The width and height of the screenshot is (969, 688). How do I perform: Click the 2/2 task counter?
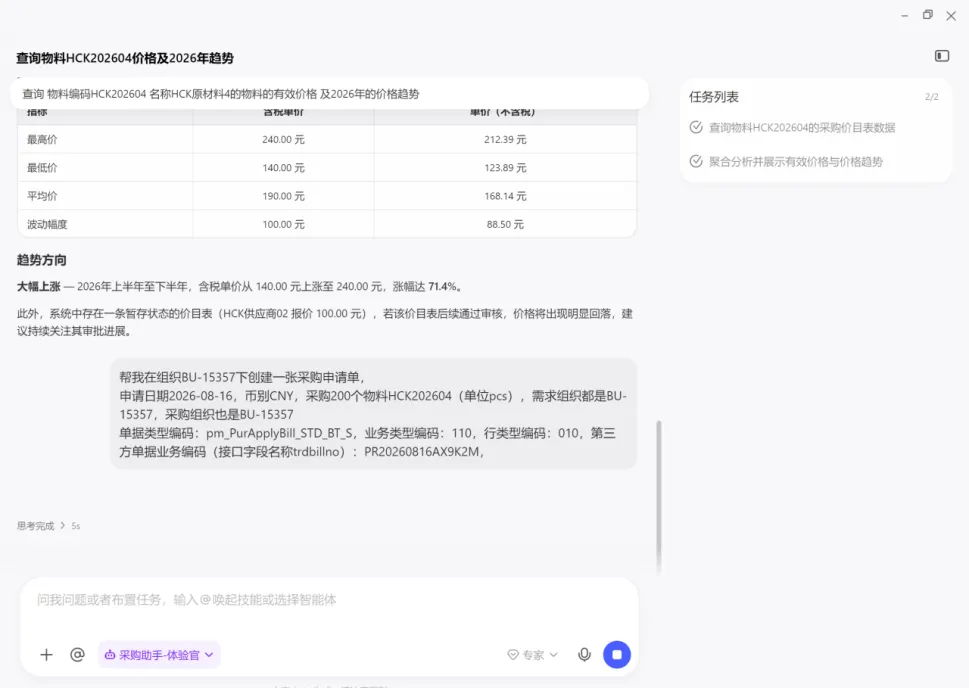click(931, 97)
